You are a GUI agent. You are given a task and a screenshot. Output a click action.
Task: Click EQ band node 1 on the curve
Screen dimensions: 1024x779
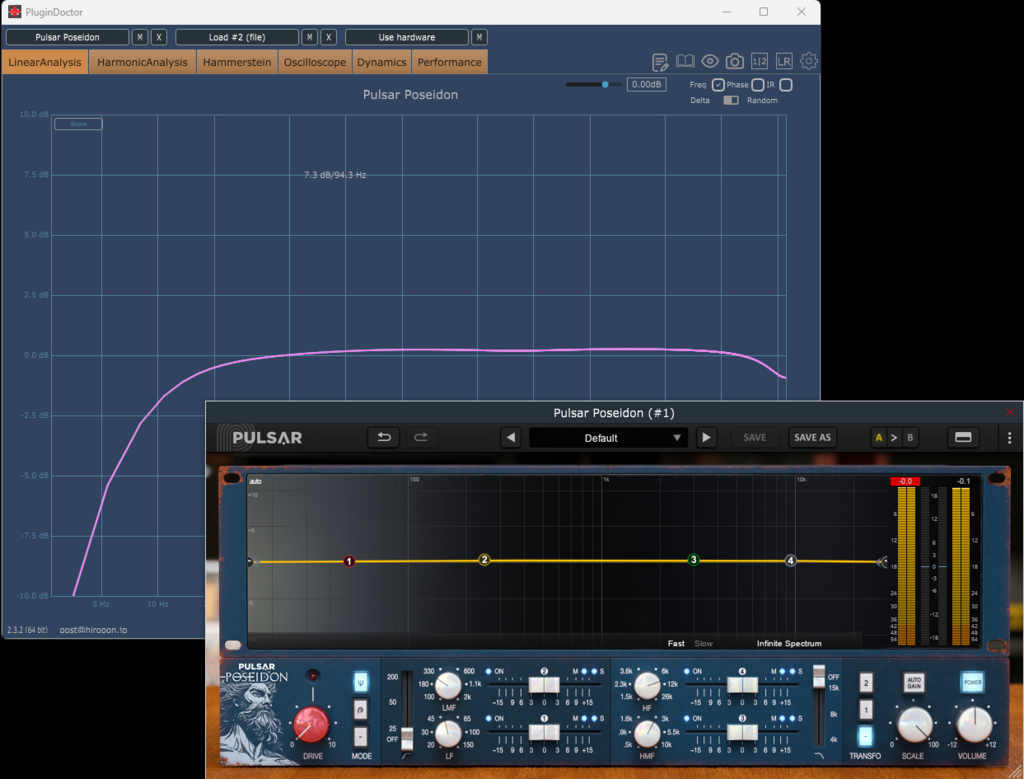[x=349, y=562]
